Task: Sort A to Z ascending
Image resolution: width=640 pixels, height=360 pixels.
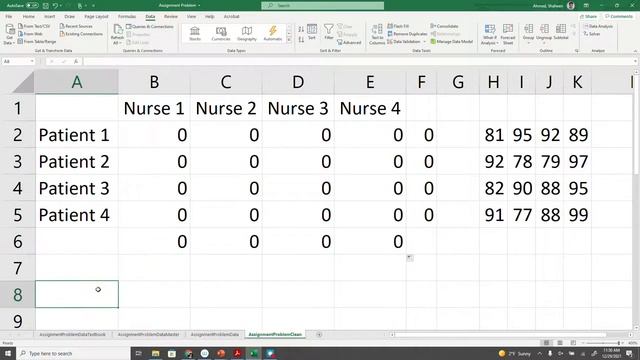Action: (x=301, y=29)
